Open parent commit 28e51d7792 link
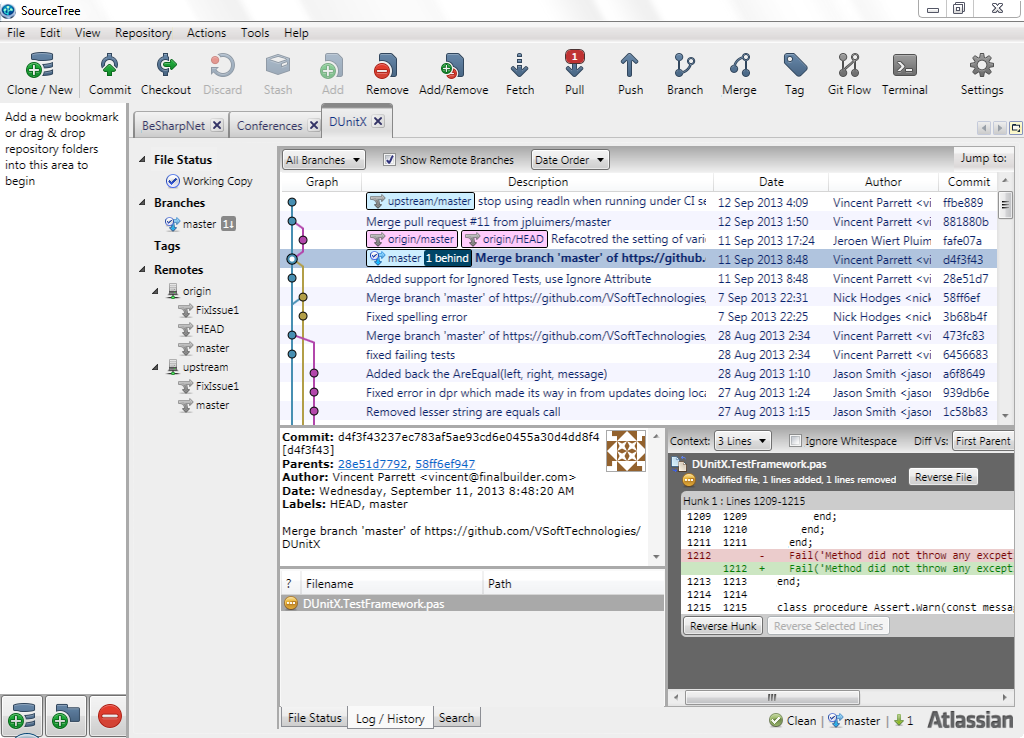 (x=372, y=464)
